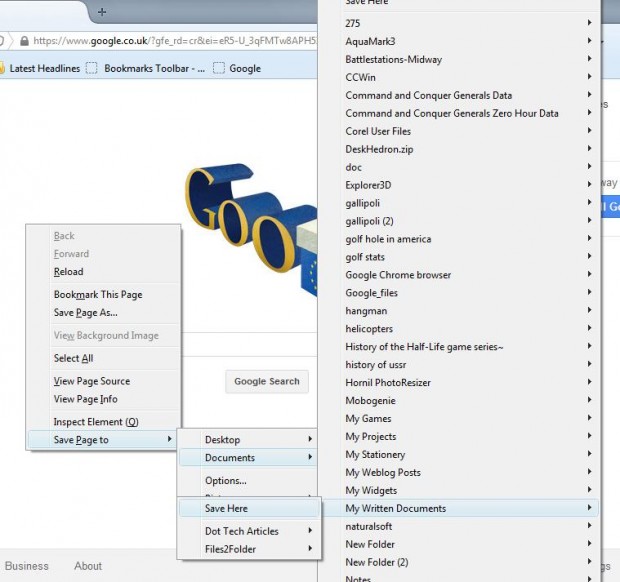
Task: Select the DeskHedron.zip entry
Action: click(x=459, y=149)
